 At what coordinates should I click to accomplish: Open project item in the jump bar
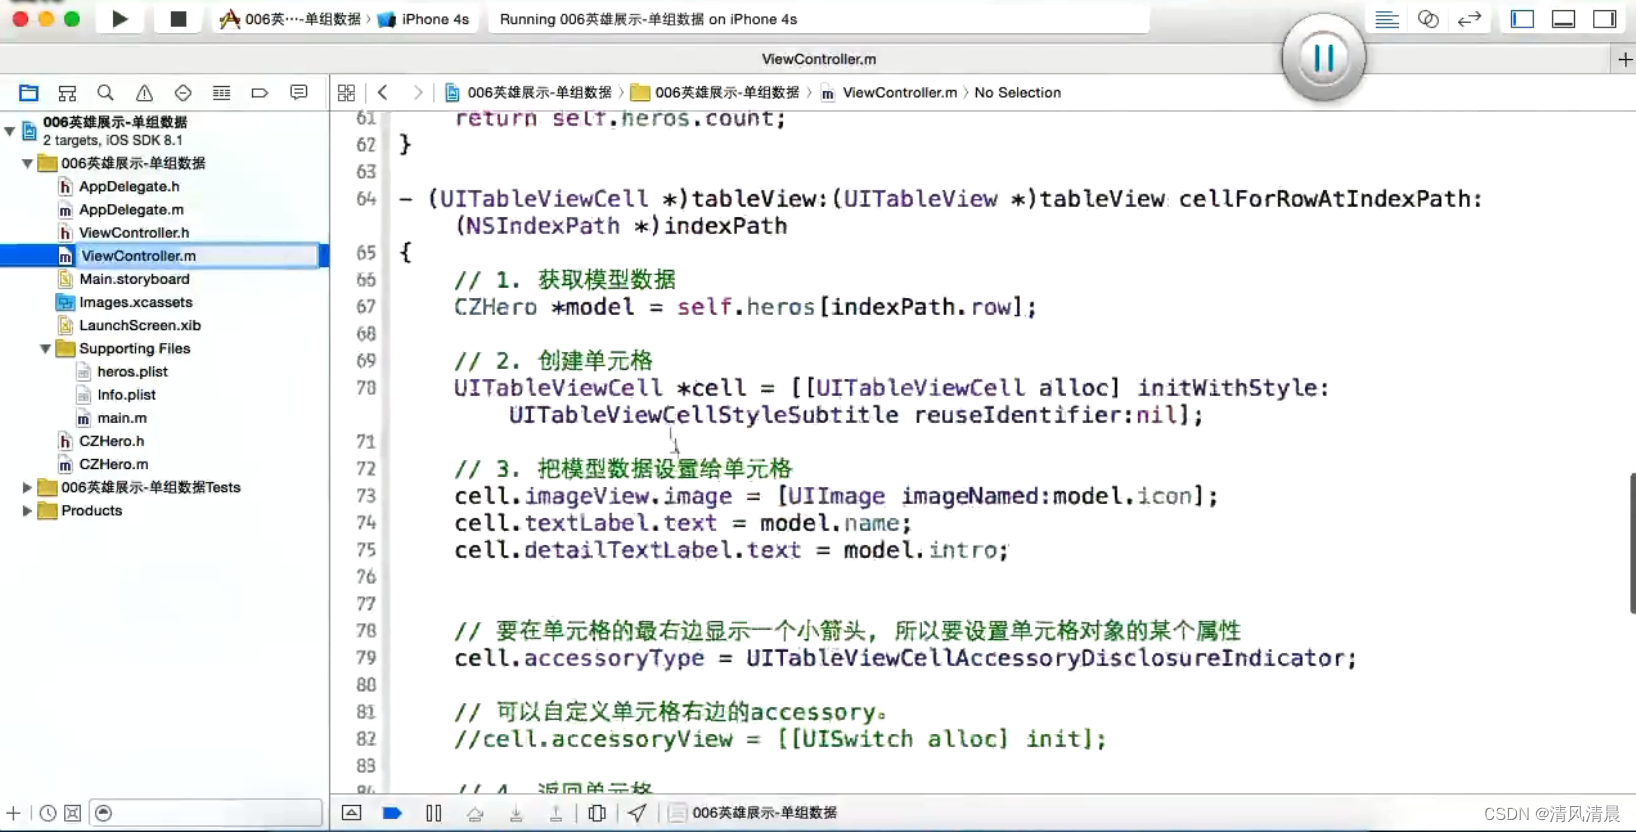click(528, 93)
